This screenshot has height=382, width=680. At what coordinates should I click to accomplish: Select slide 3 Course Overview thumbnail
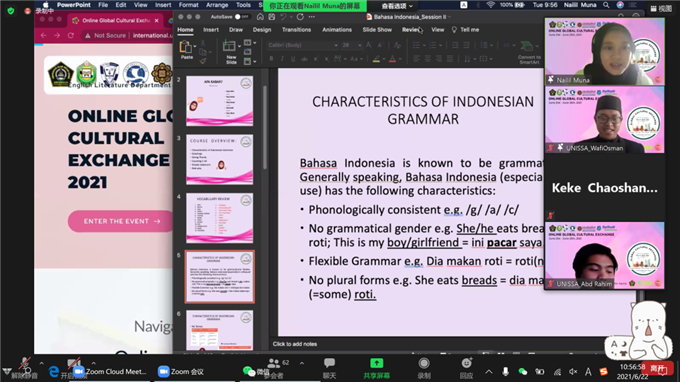(219, 159)
